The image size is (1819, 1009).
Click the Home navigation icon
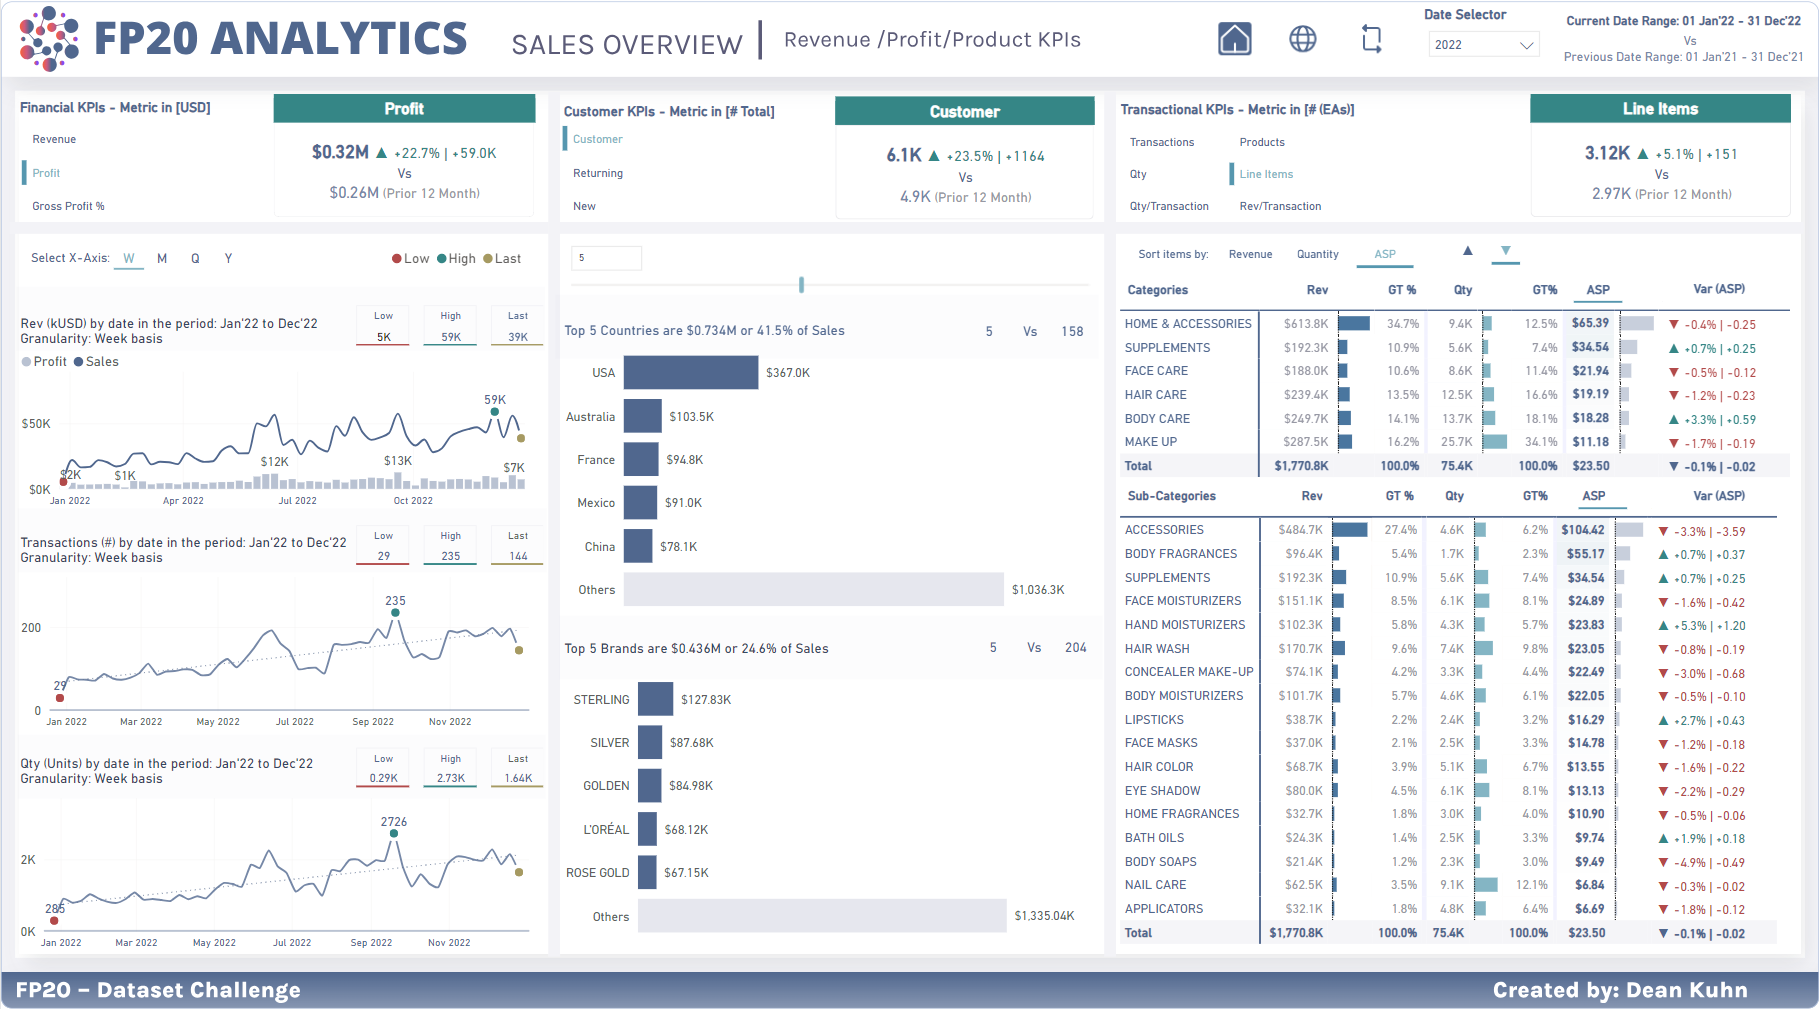1234,39
